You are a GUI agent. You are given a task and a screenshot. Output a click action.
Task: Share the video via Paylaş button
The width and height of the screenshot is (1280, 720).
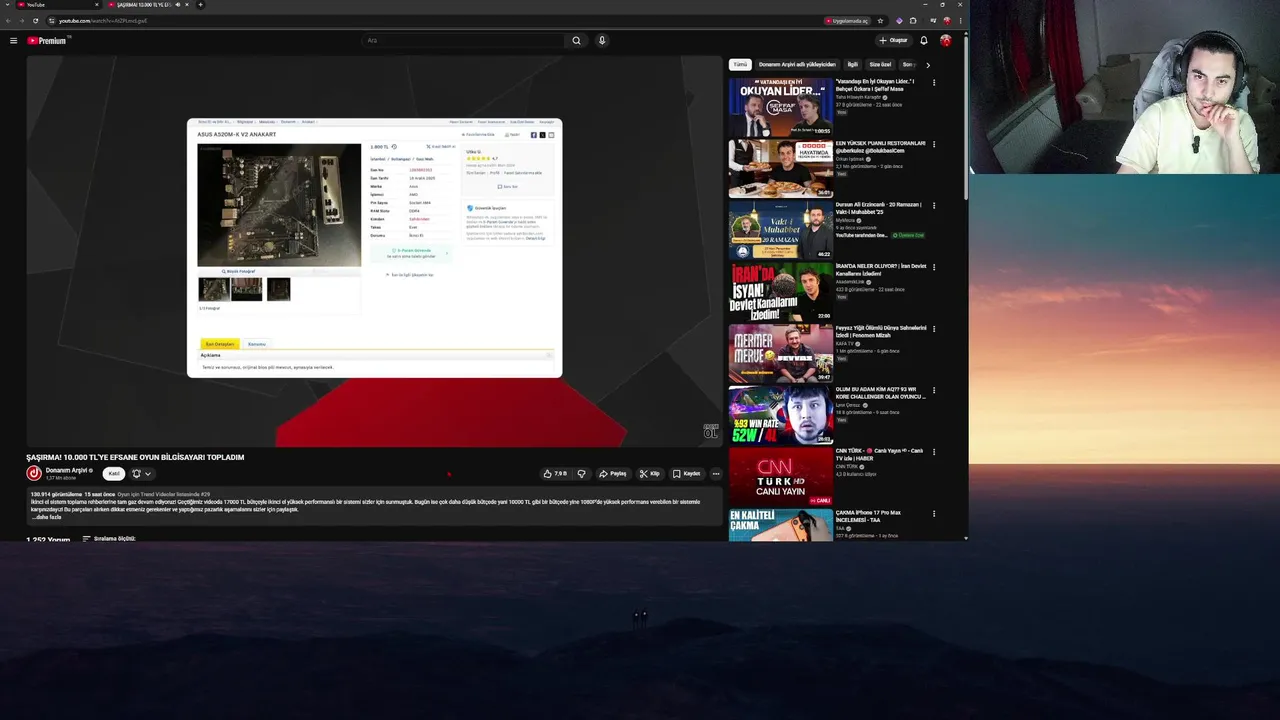612,474
